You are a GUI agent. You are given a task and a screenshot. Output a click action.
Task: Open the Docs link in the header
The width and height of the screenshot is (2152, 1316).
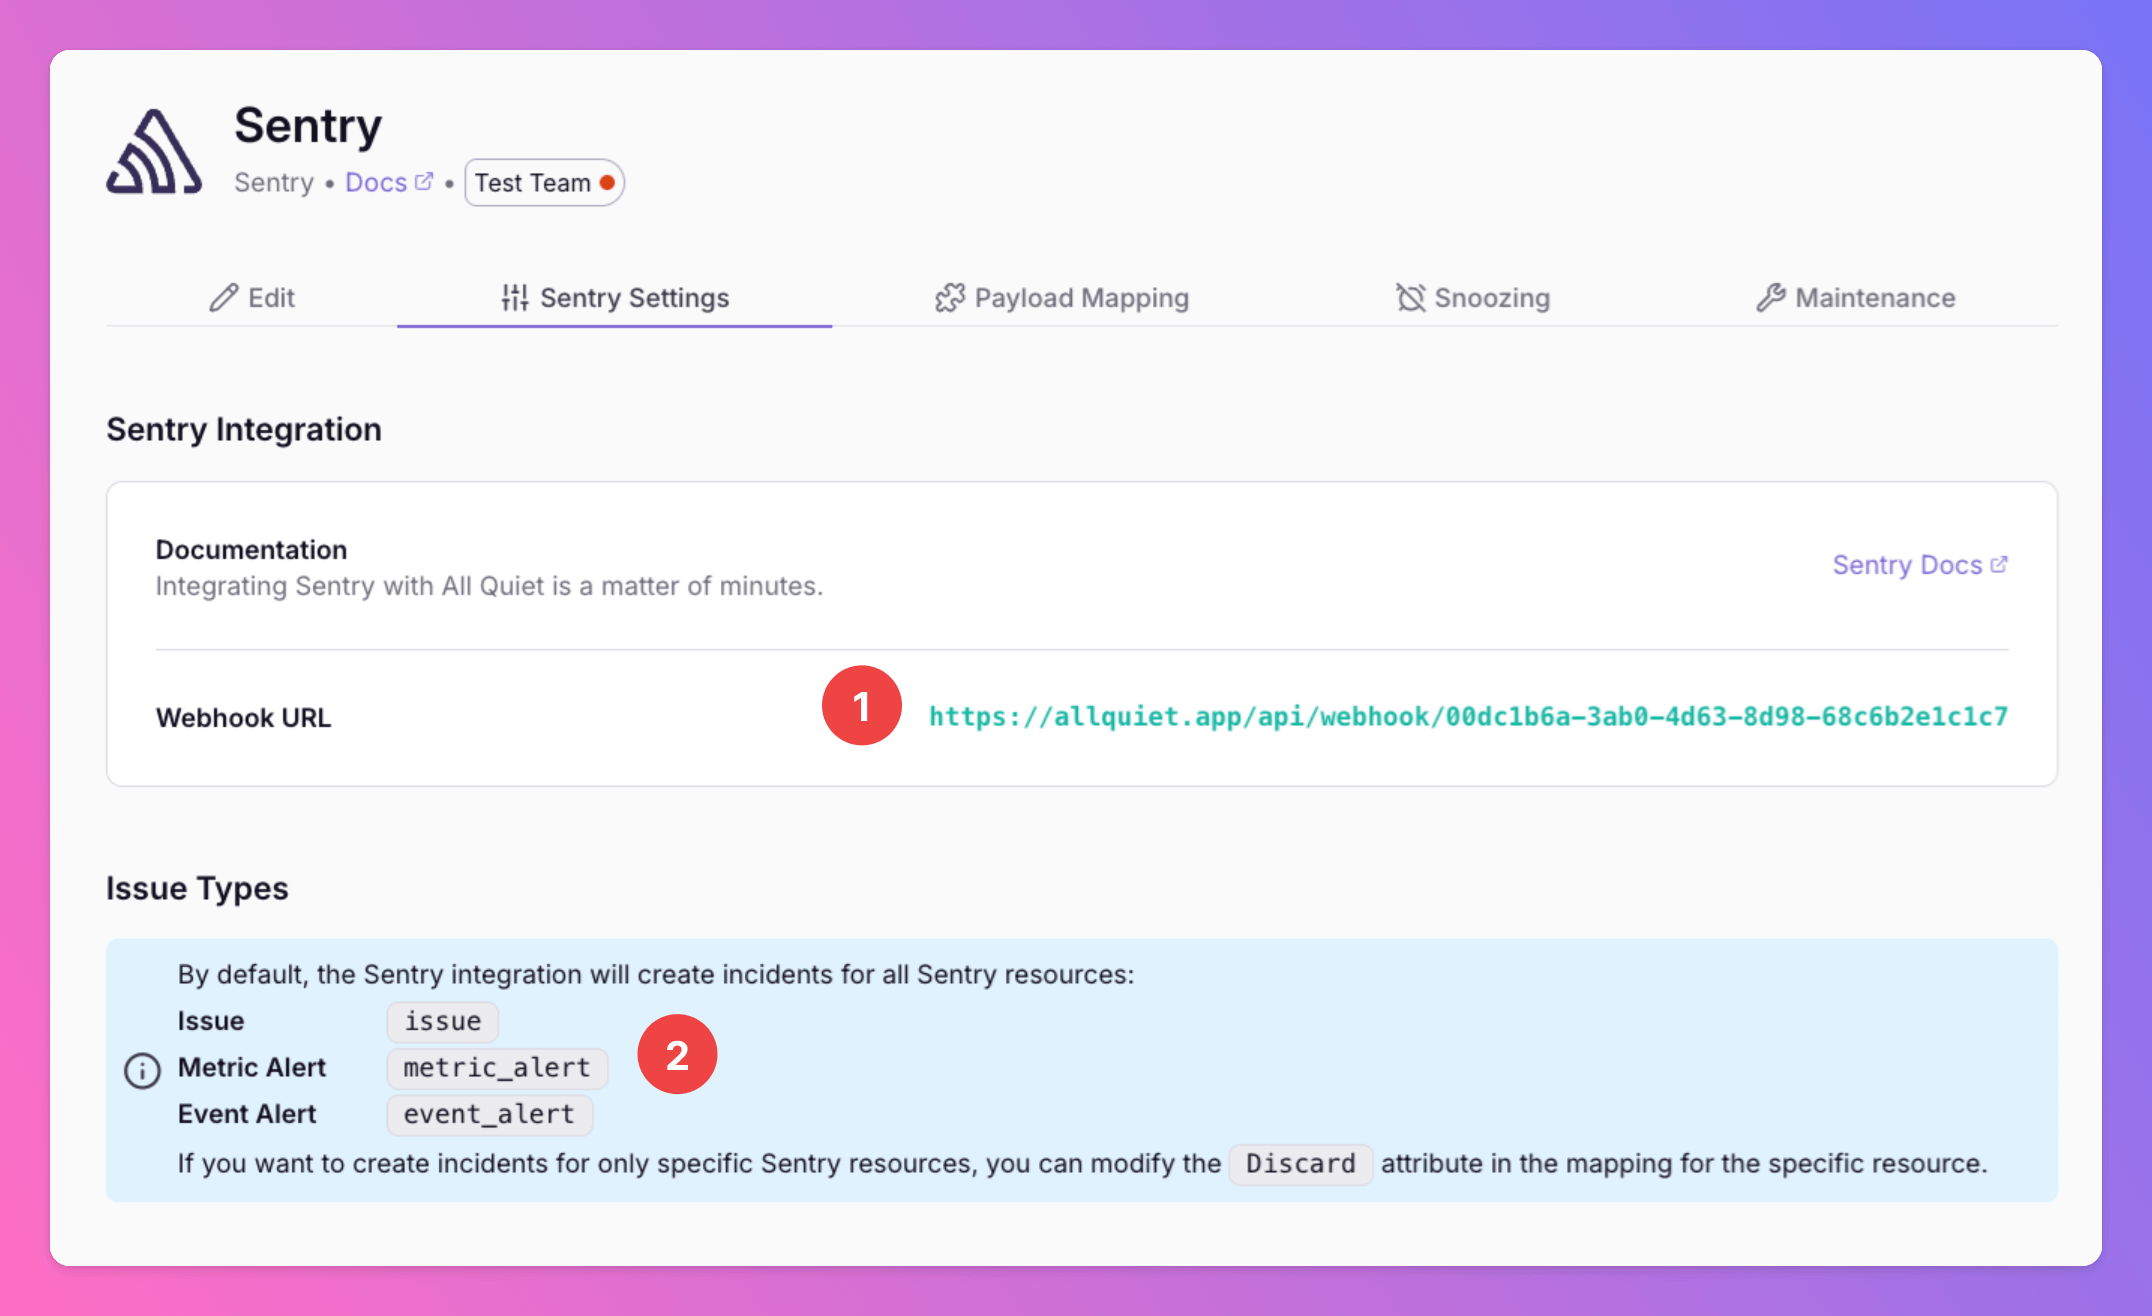click(x=376, y=183)
